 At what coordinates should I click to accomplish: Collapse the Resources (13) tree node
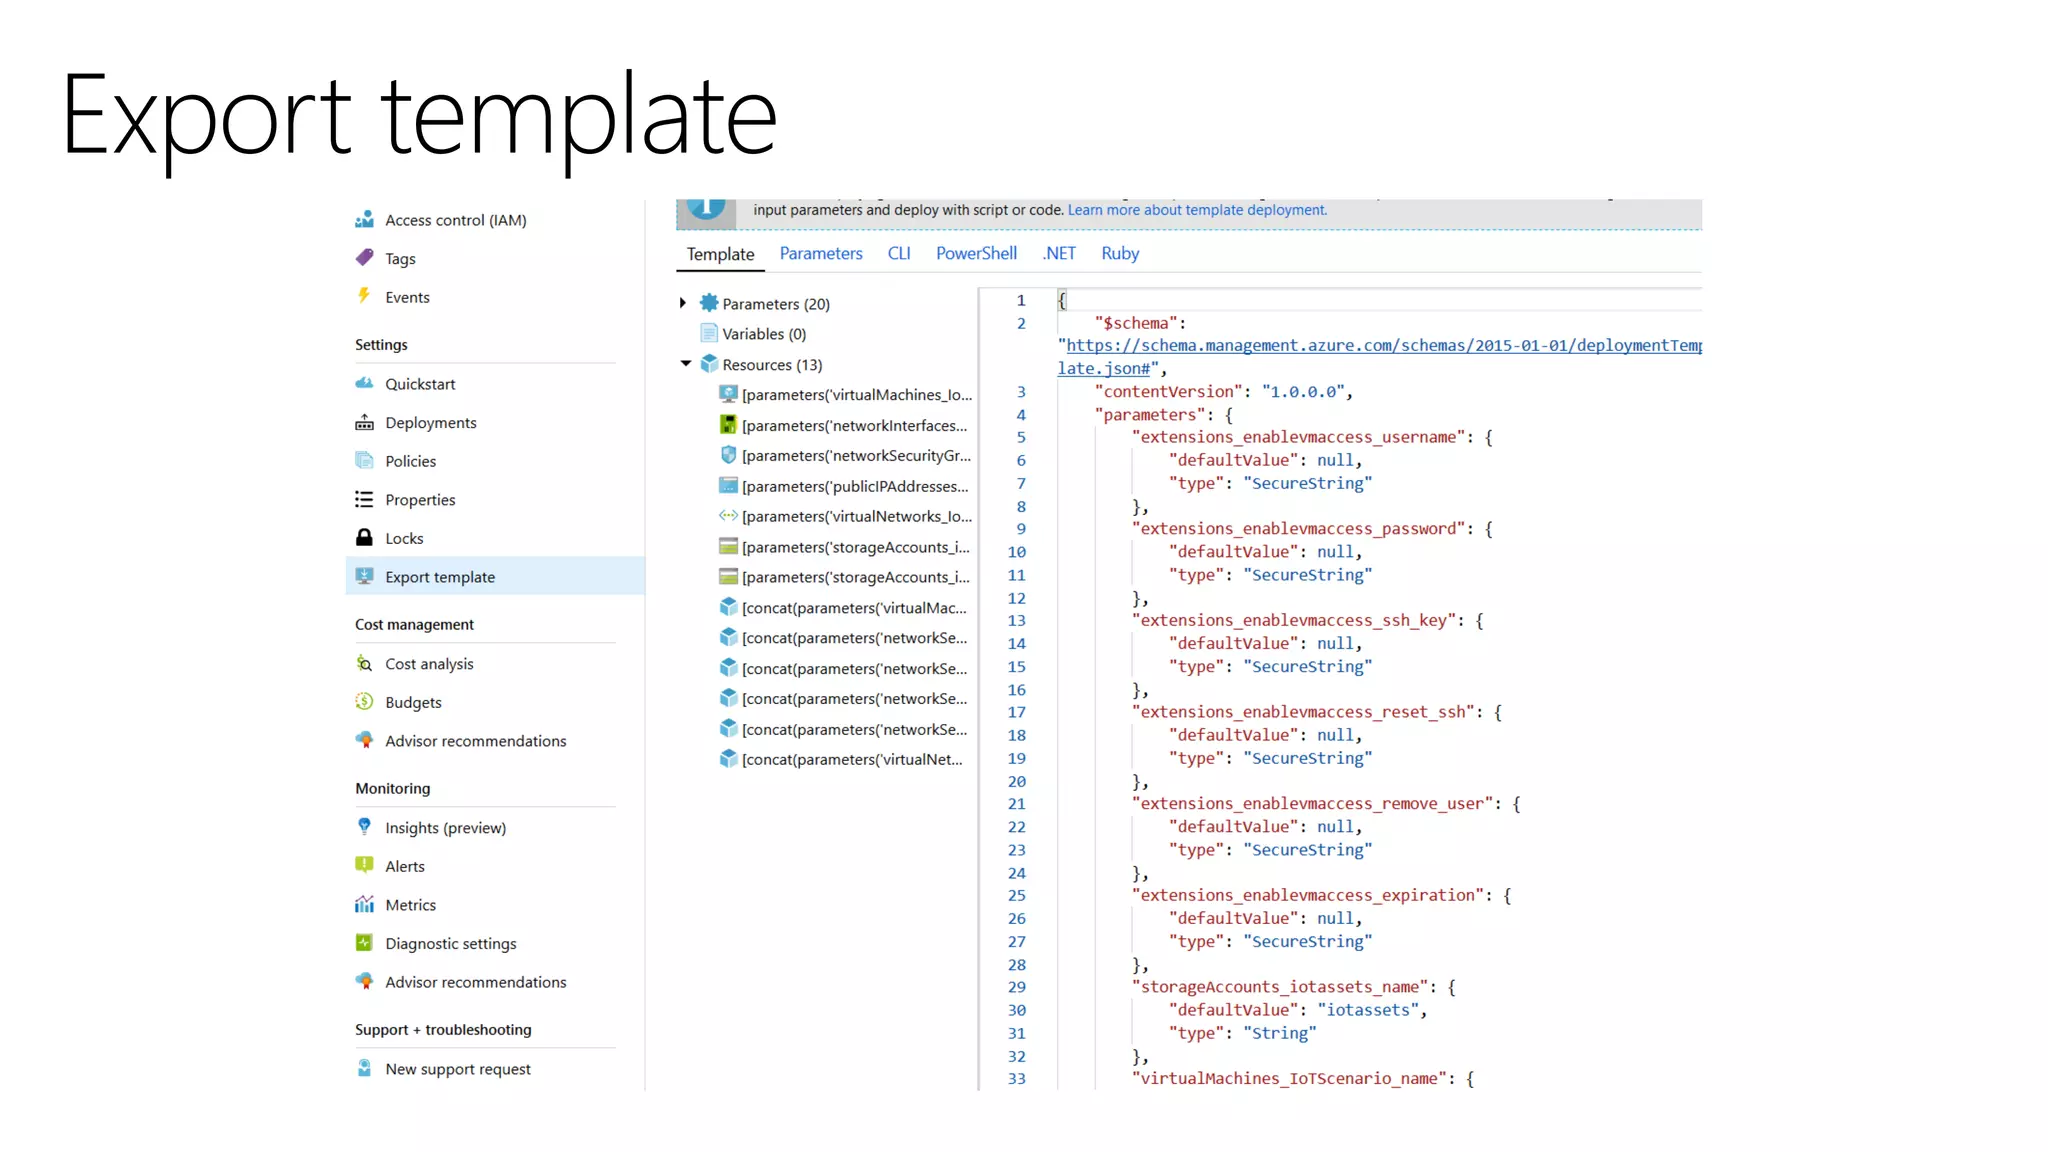tap(685, 364)
